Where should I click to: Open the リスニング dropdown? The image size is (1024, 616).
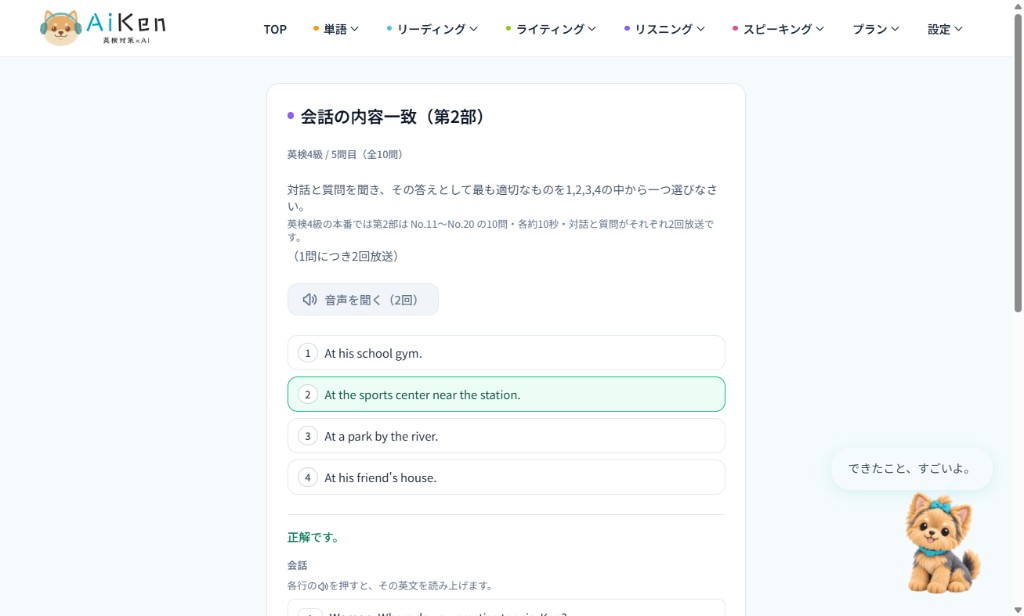coord(664,29)
